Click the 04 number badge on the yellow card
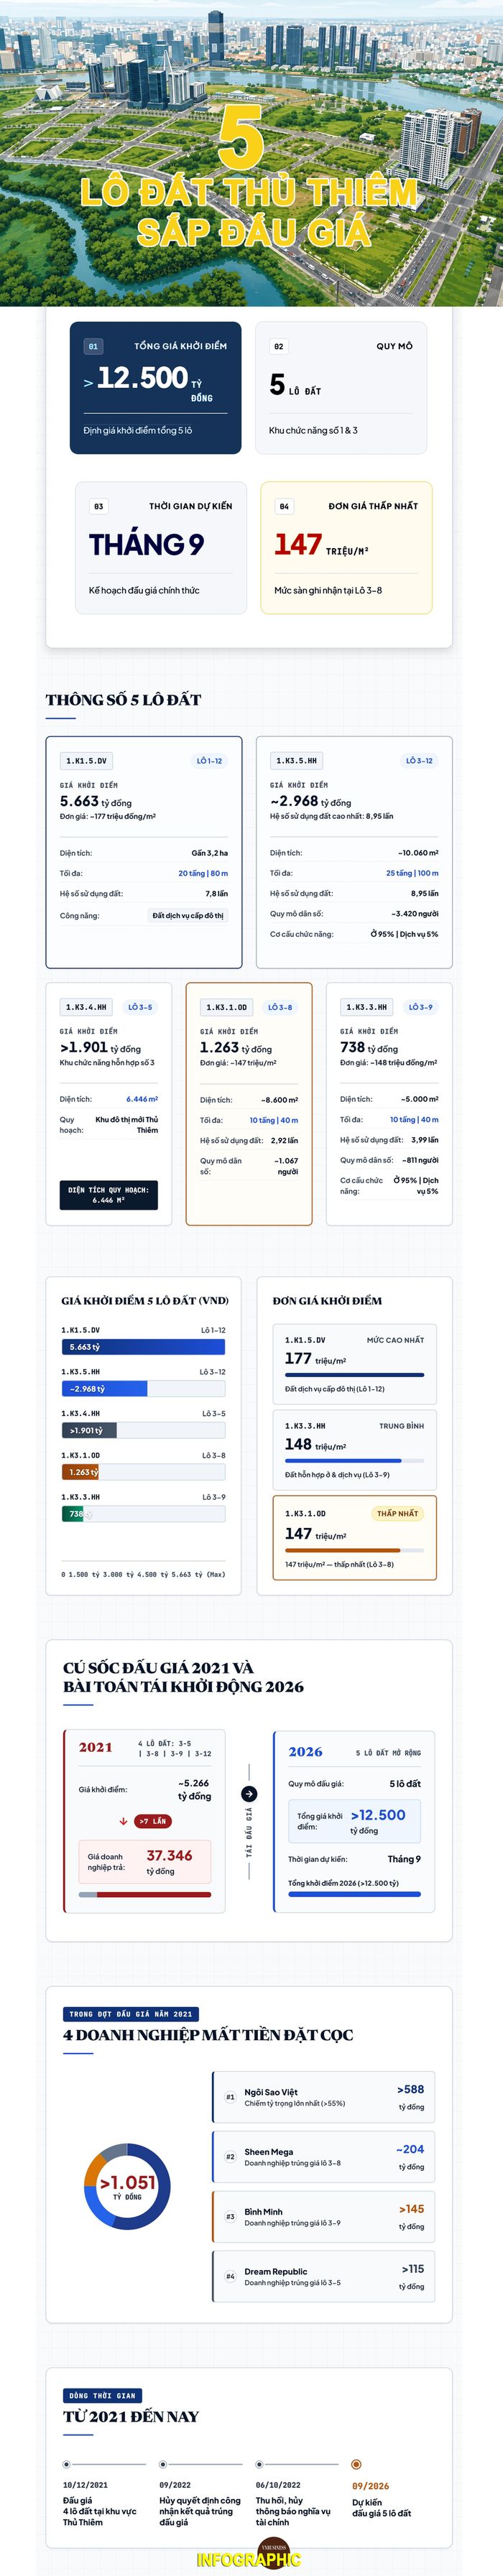Screen dimensions: 503x2576 click(x=284, y=506)
